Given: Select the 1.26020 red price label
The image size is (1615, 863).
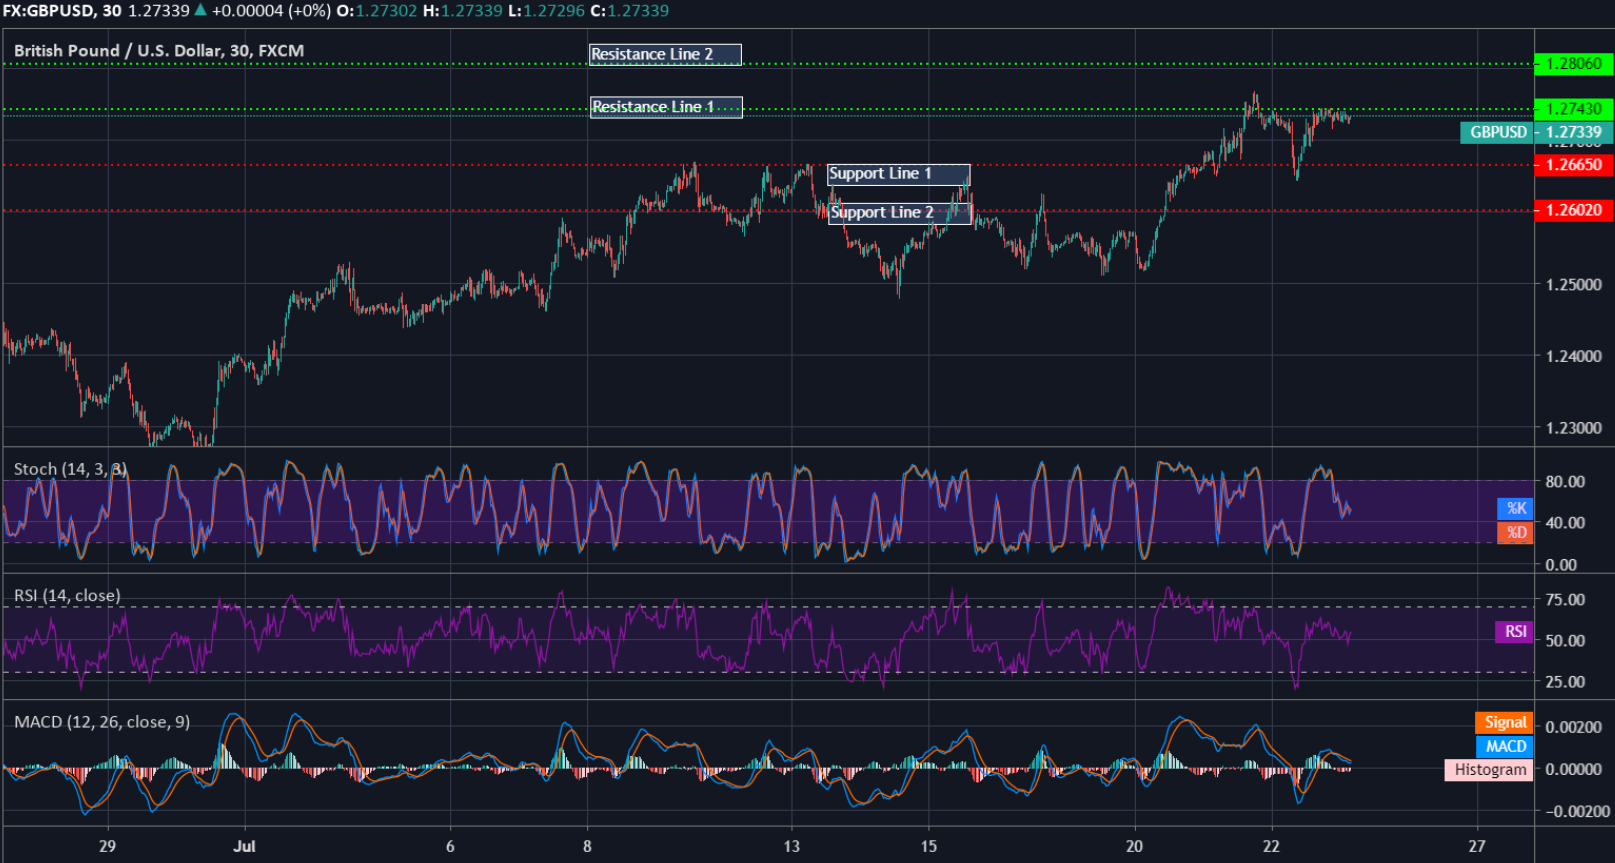Looking at the screenshot, I should pos(1573,210).
